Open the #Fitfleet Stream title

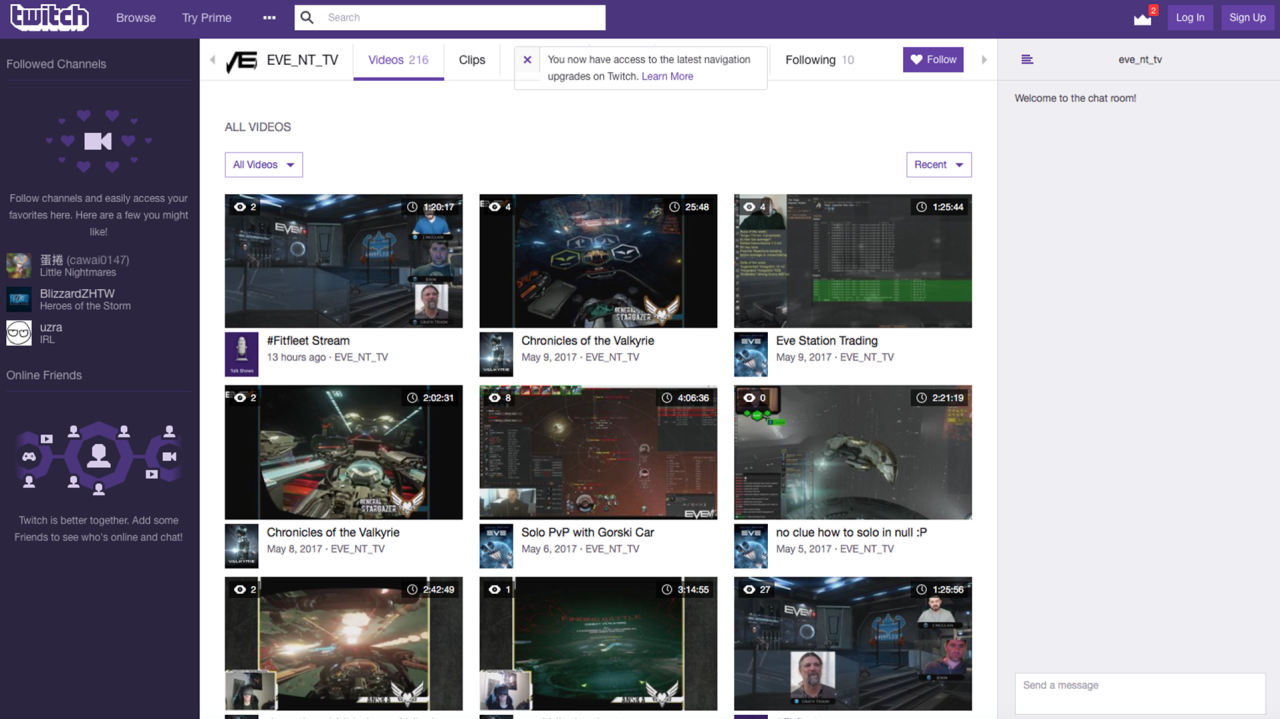point(308,341)
